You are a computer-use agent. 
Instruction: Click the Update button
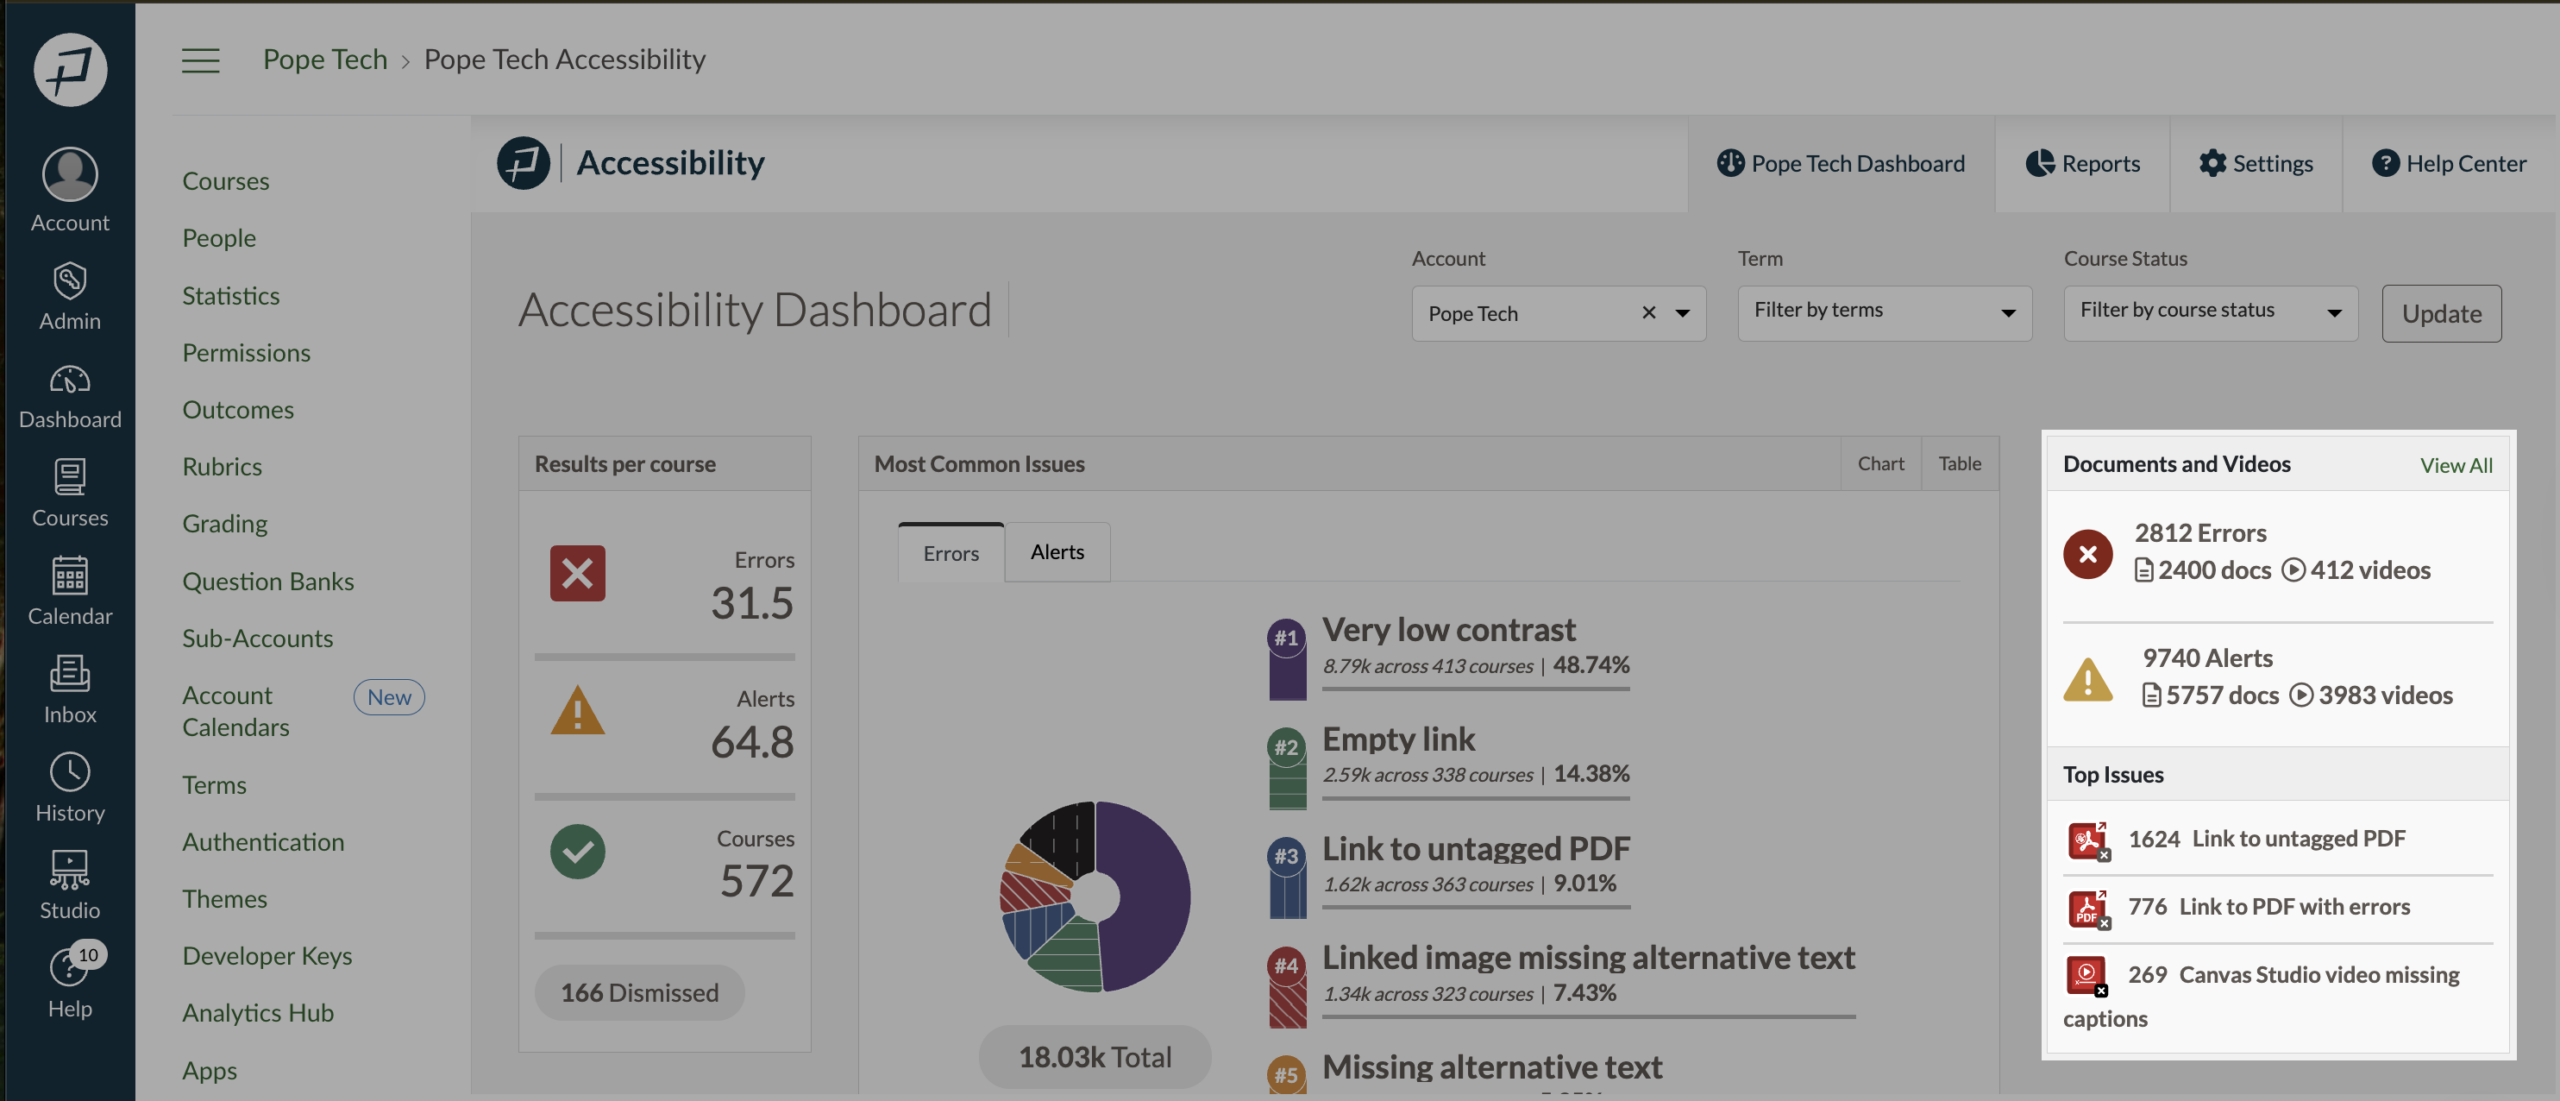(x=2441, y=314)
